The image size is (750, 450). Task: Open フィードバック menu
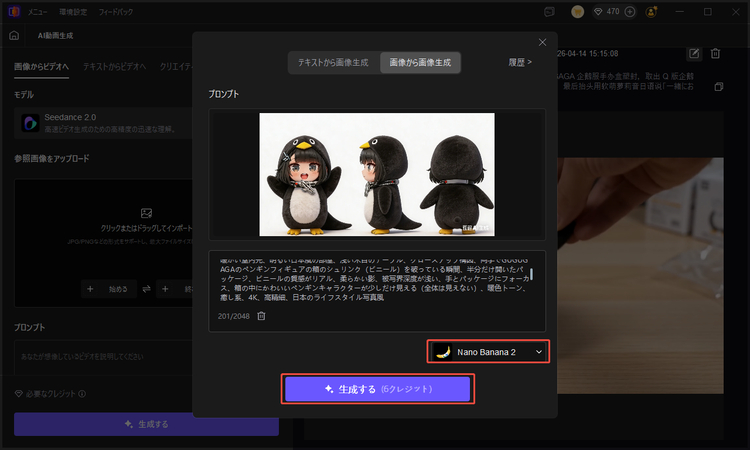pos(116,12)
